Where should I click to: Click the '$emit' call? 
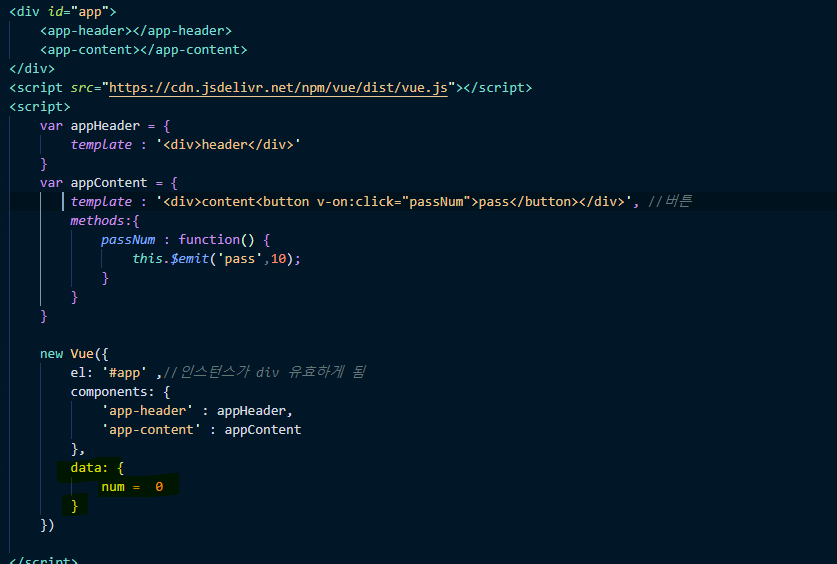coord(189,259)
